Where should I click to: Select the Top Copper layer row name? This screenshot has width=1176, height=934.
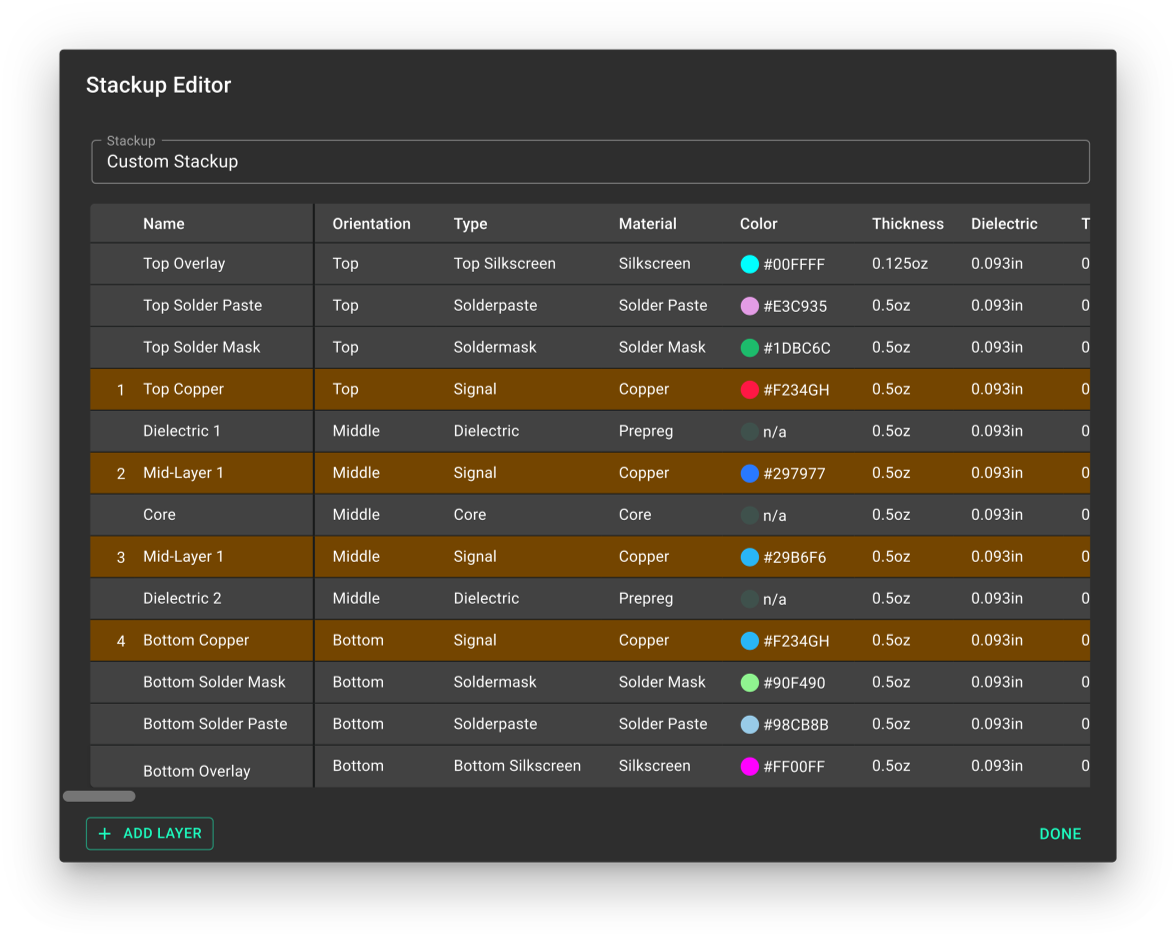(x=183, y=390)
